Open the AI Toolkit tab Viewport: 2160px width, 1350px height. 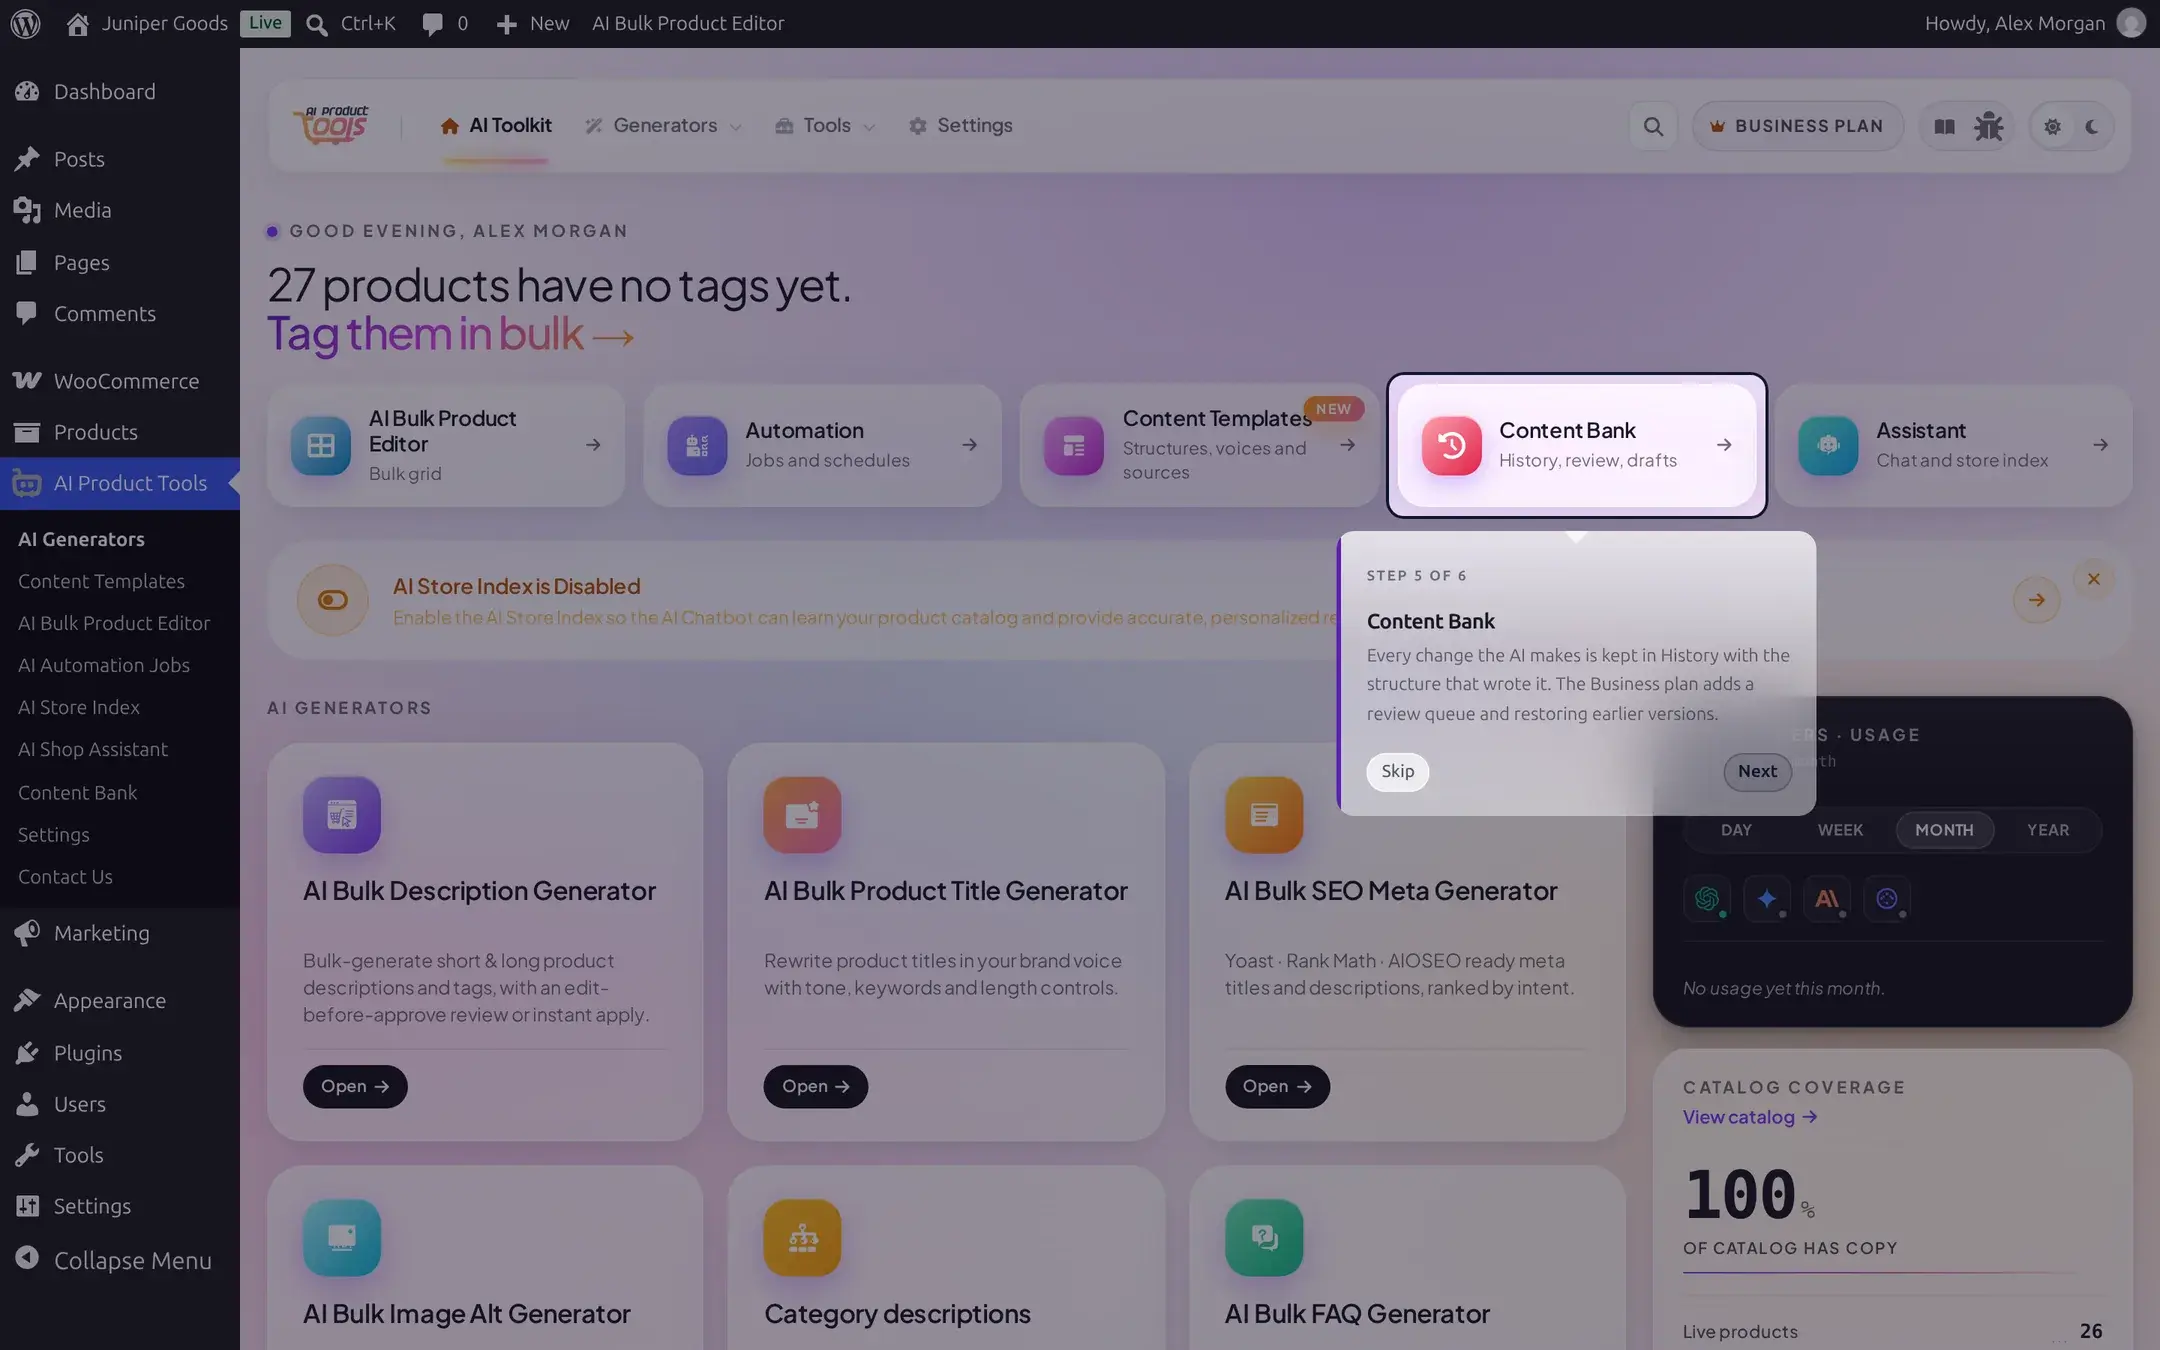click(x=496, y=126)
